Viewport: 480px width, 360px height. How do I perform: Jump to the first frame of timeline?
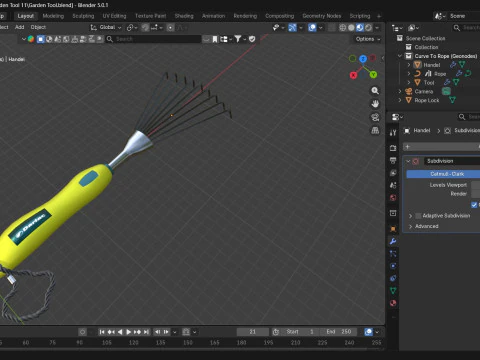coord(102,332)
